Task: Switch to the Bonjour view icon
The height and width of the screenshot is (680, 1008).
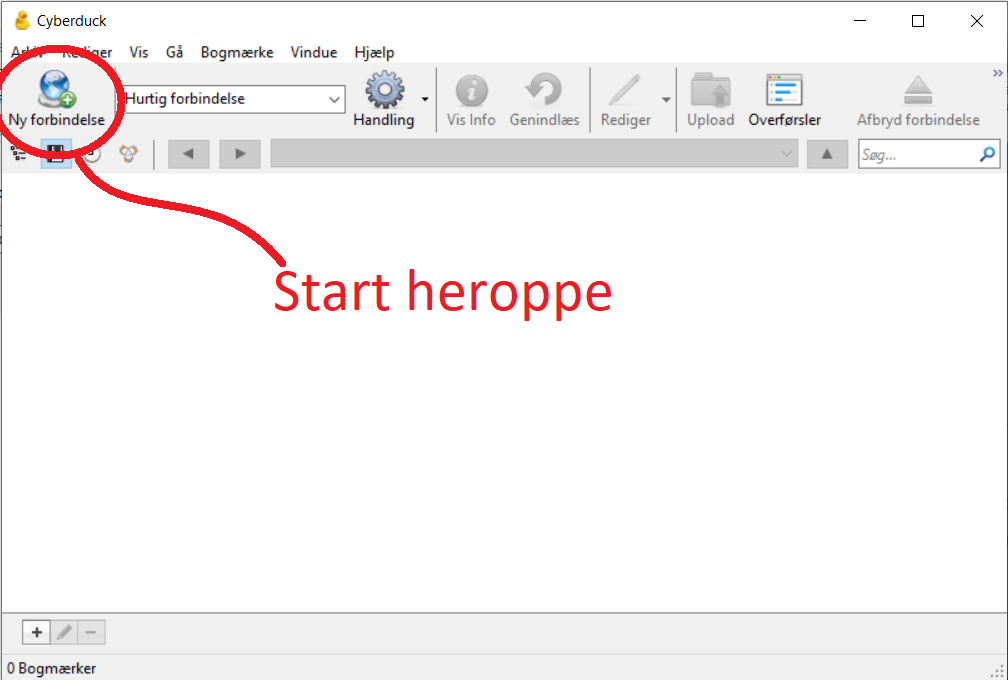Action: click(x=129, y=154)
